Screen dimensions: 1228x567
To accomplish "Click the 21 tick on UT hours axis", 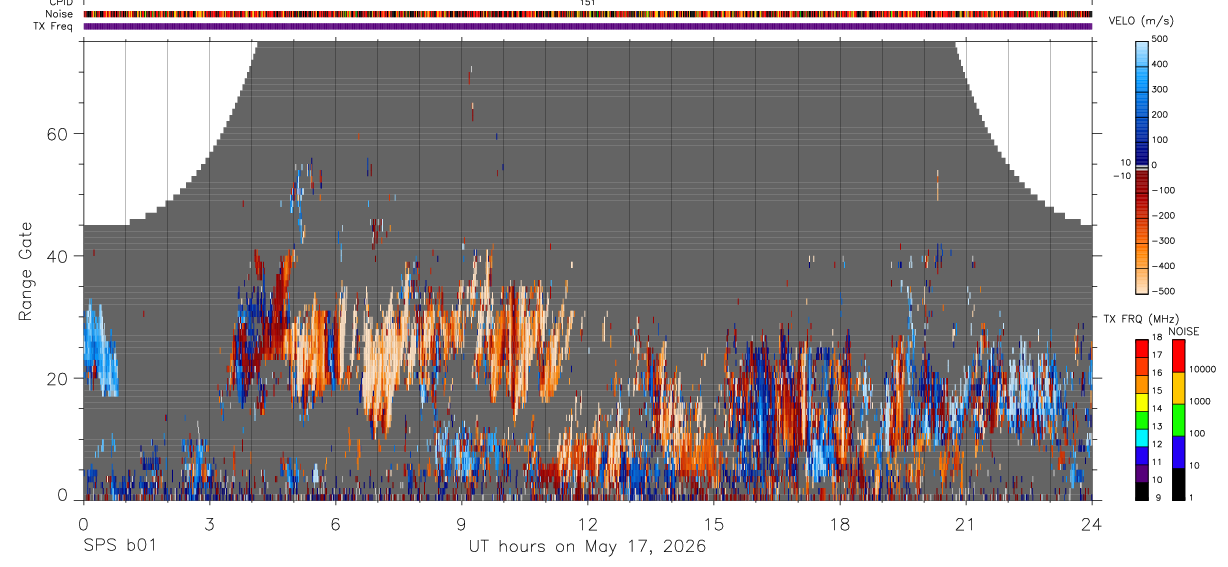I will [965, 523].
